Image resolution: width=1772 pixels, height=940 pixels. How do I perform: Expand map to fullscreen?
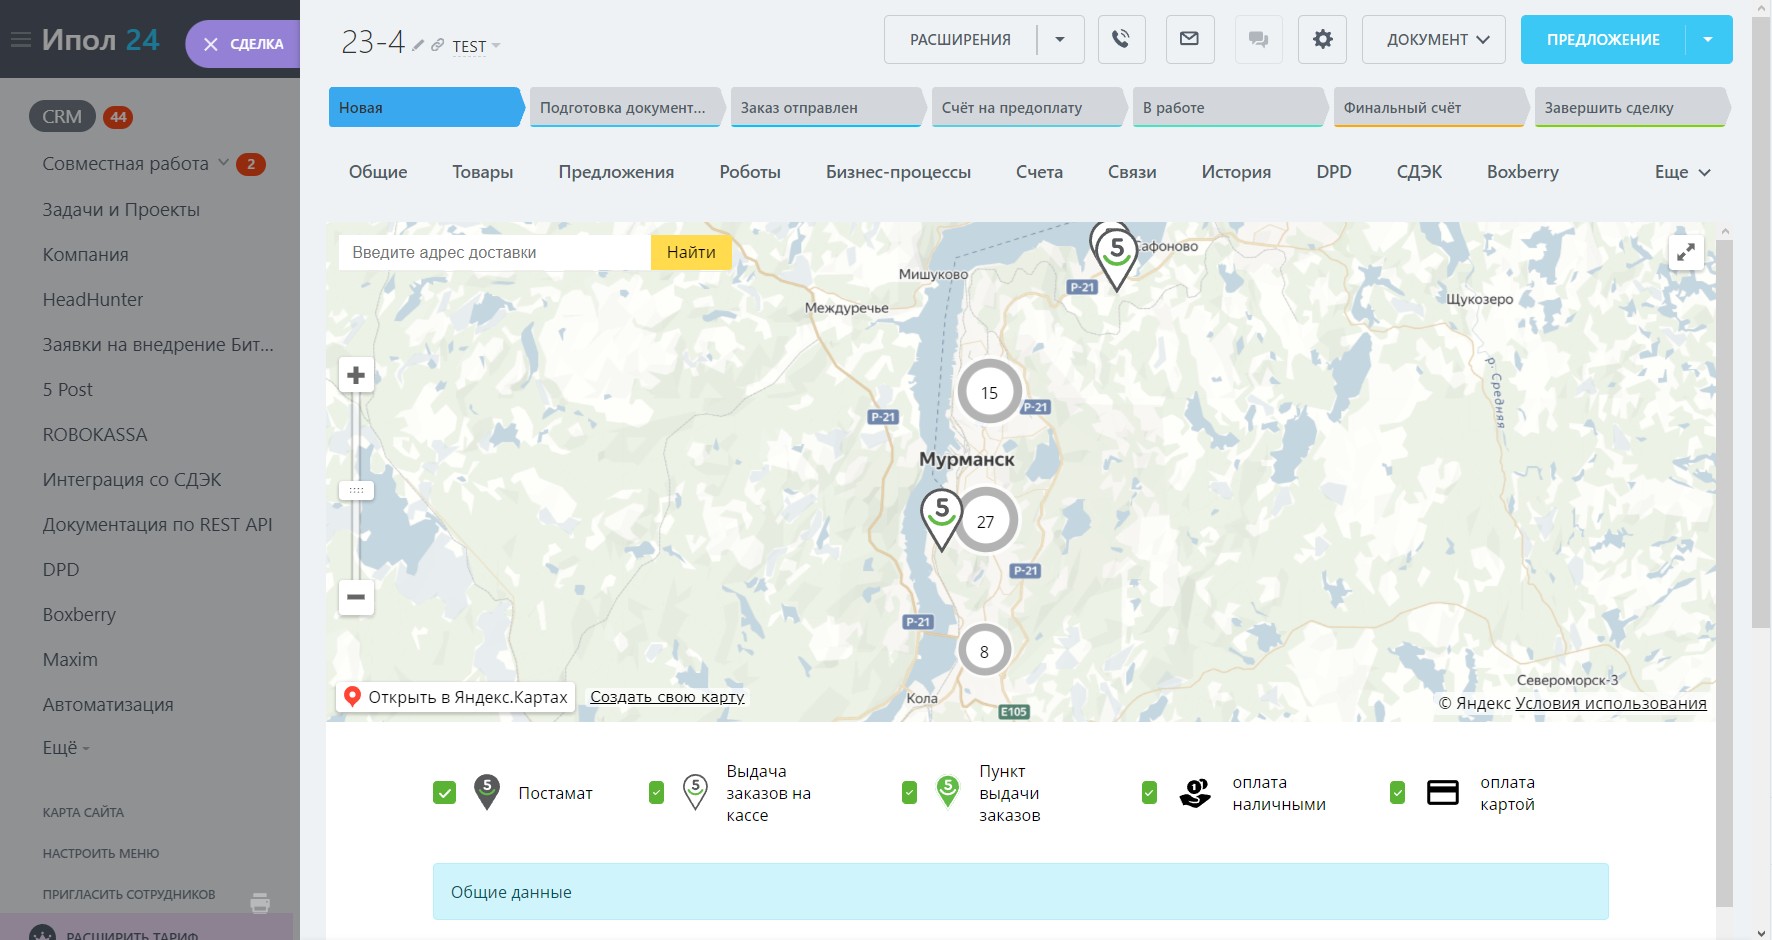(x=1686, y=252)
